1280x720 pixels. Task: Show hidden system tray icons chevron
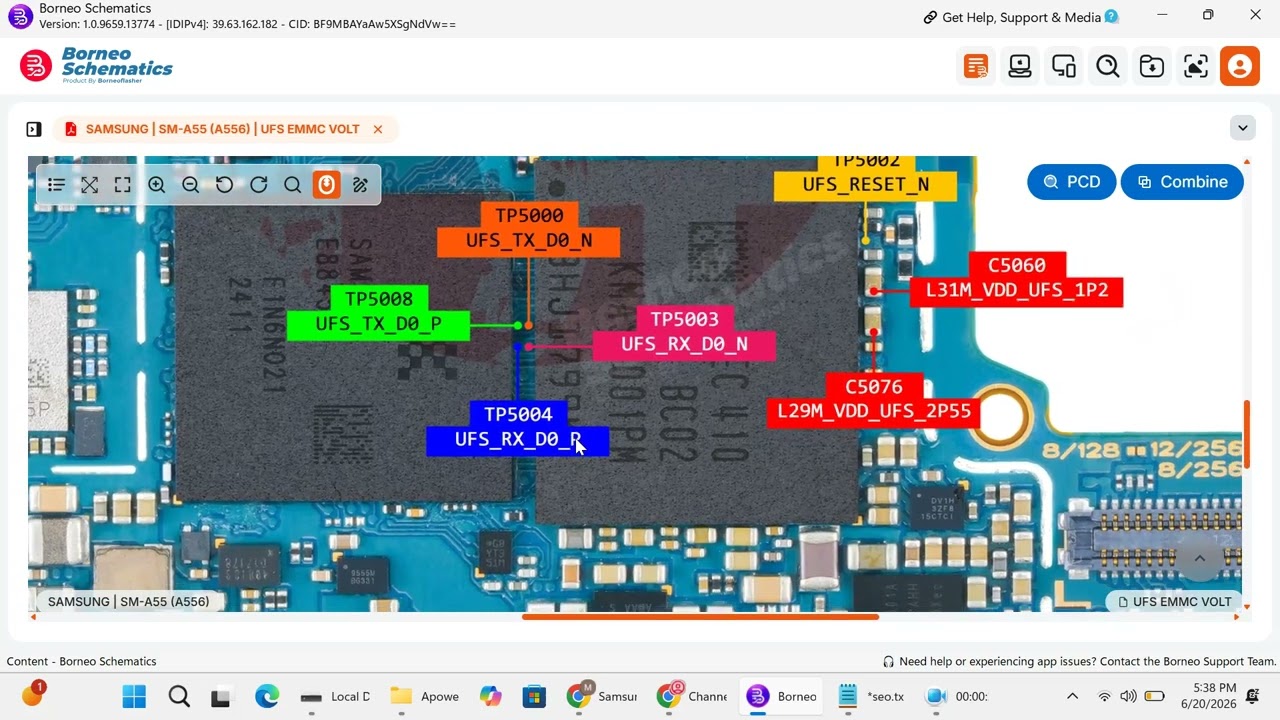pyautogui.click(x=1072, y=696)
